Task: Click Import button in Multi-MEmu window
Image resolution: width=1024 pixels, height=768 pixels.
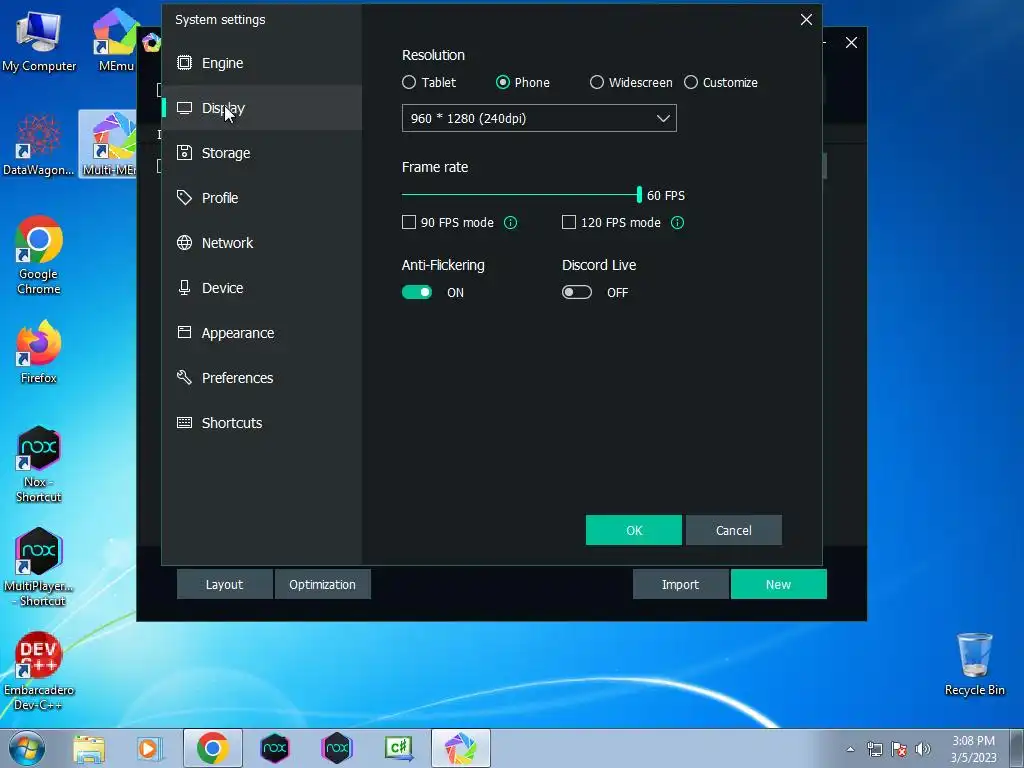Action: click(680, 584)
